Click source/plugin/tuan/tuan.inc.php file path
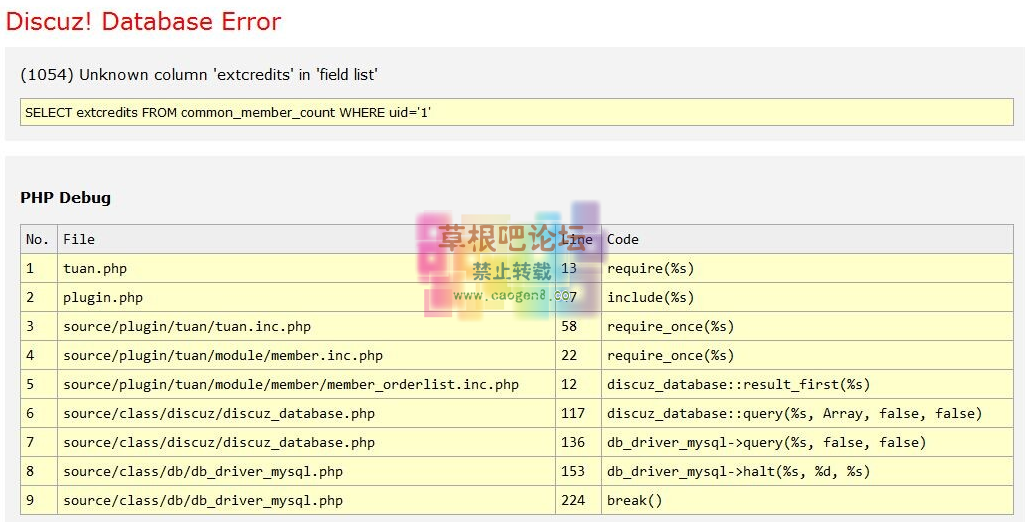This screenshot has height=522, width=1025. point(187,326)
